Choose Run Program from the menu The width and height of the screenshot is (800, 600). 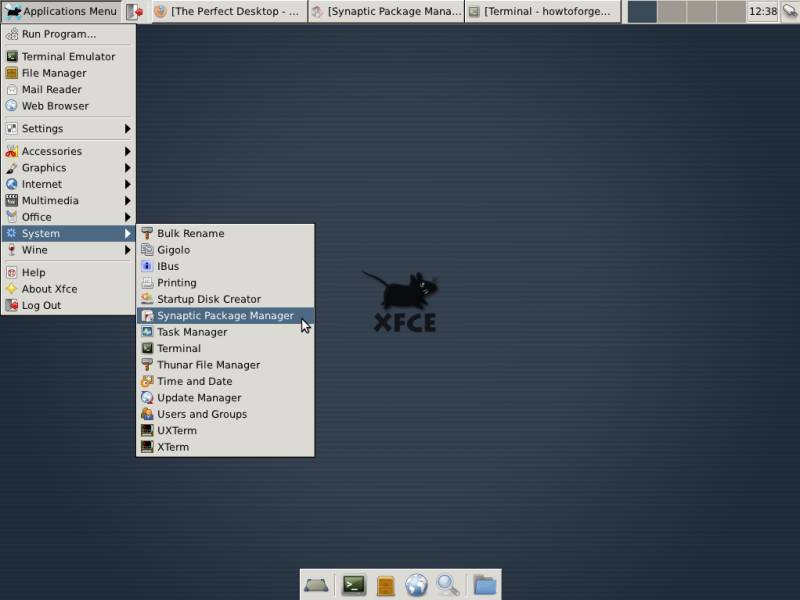(x=69, y=34)
